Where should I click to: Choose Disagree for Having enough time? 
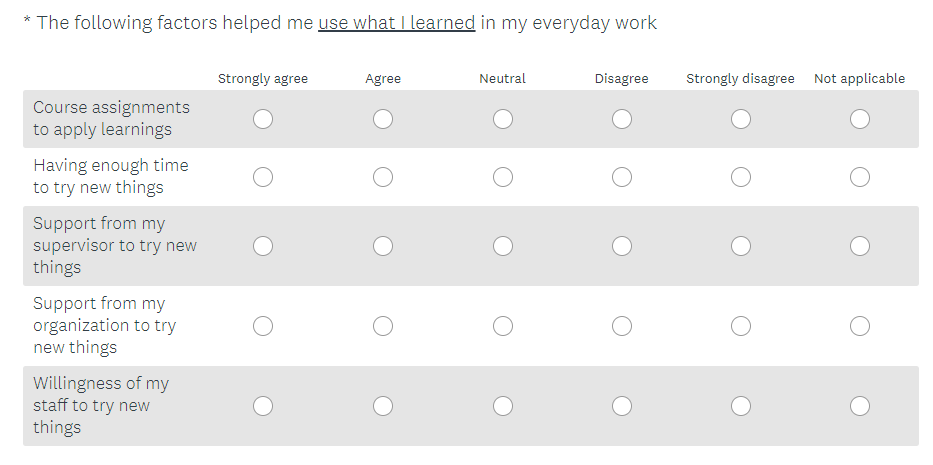622,177
